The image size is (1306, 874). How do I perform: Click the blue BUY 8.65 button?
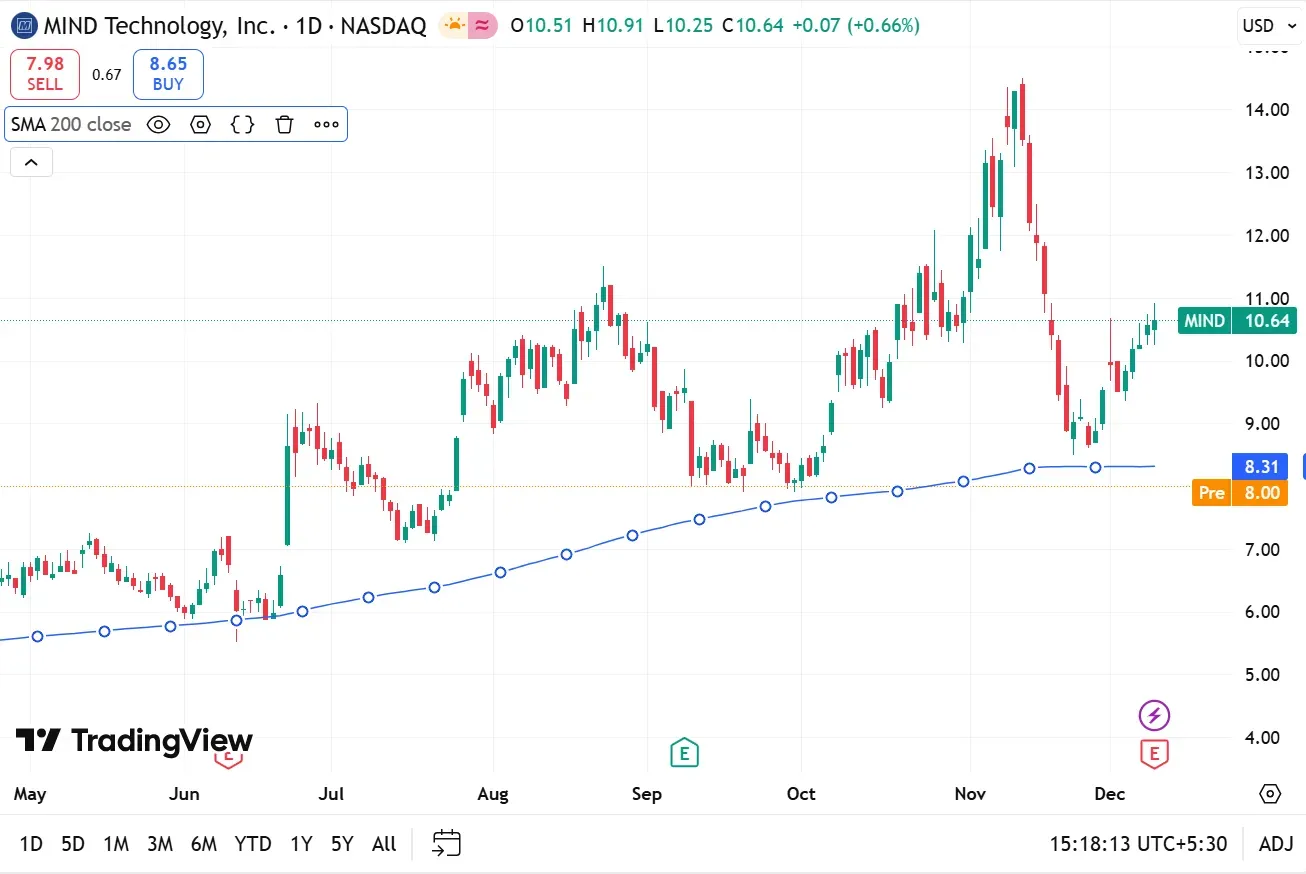click(168, 74)
